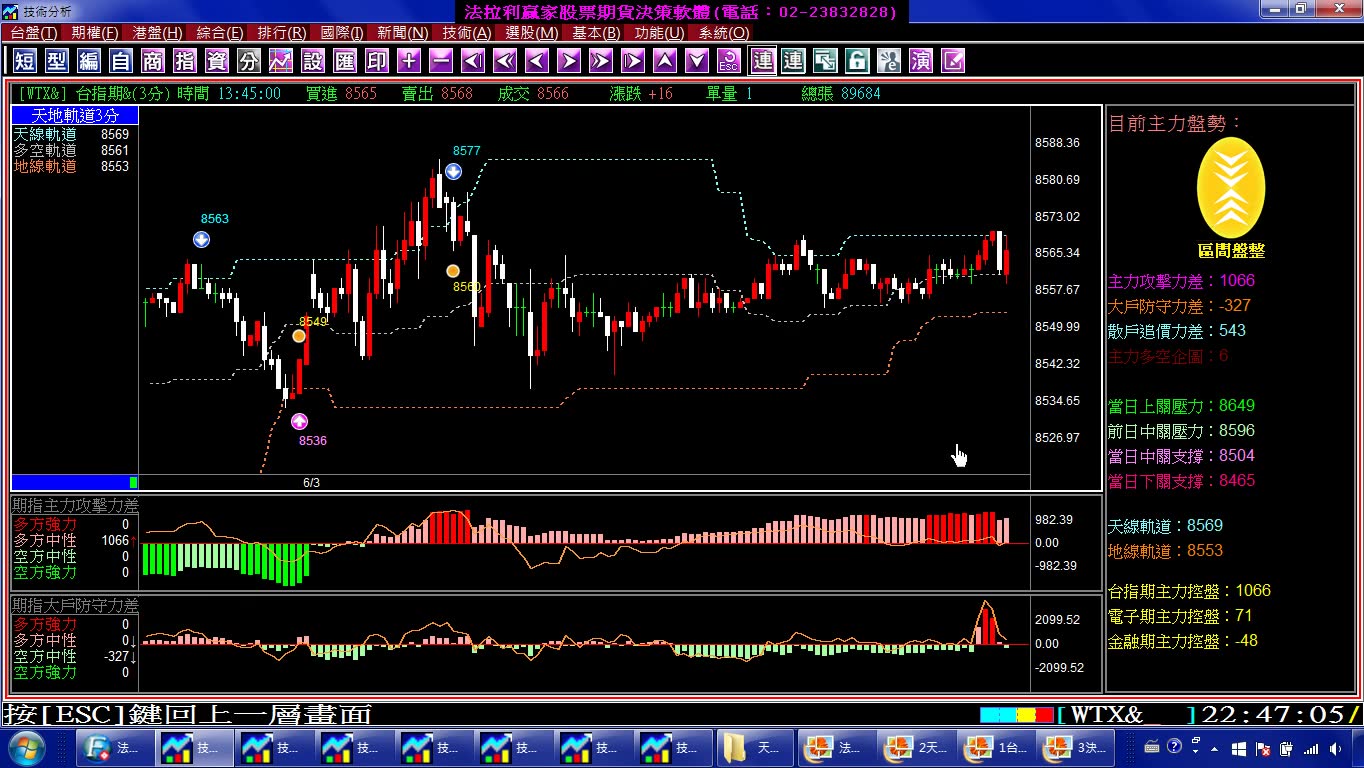The image size is (1364, 768).
Task: Toggle the highlighted 連 link button
Action: (762, 61)
